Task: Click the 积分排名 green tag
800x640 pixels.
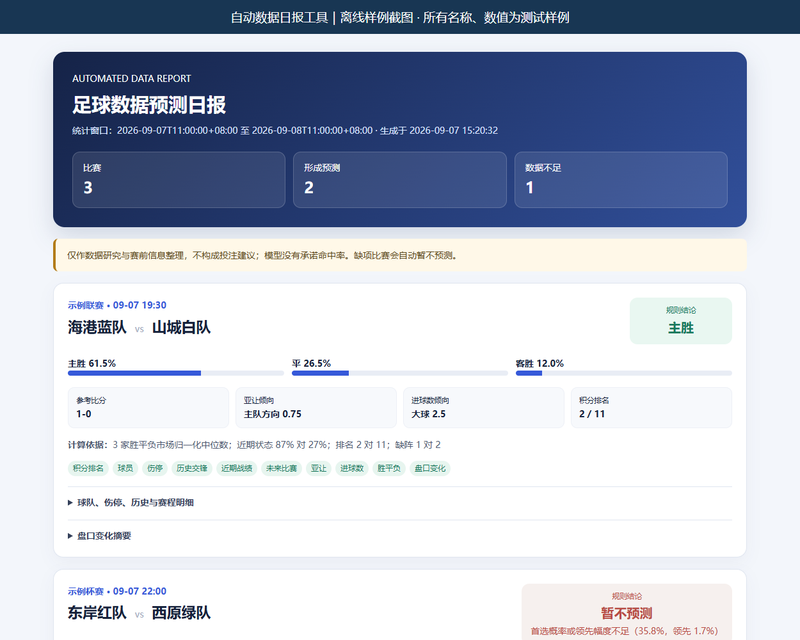Action: point(88,469)
